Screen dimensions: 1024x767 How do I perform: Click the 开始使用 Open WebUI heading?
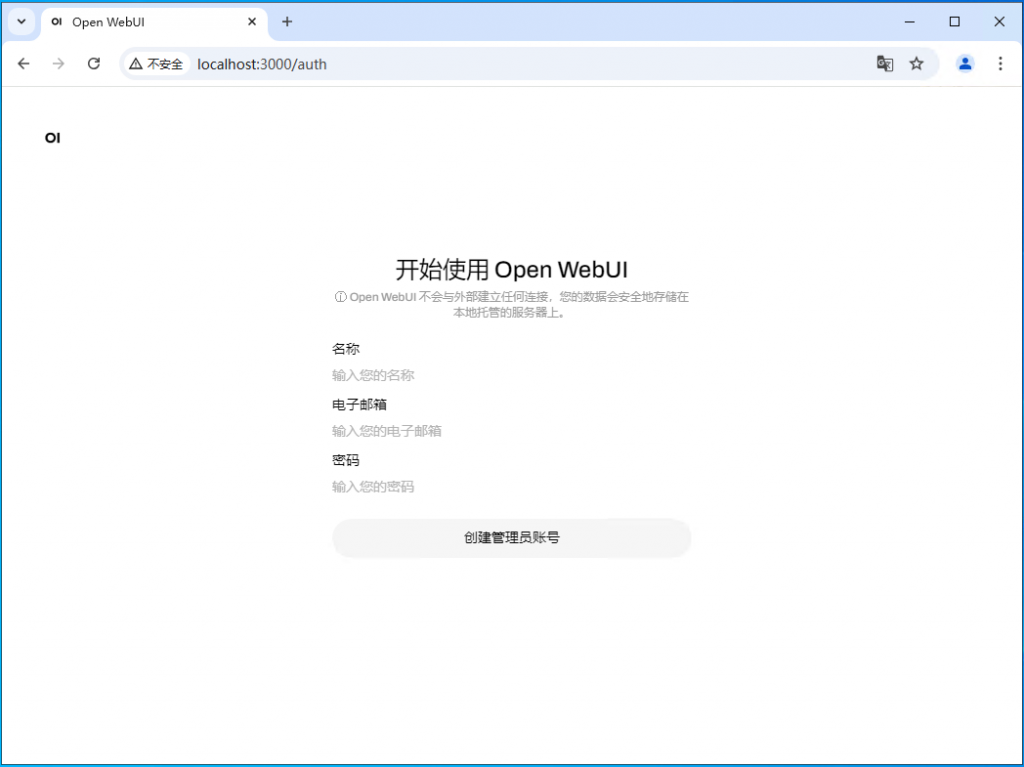[x=511, y=269]
